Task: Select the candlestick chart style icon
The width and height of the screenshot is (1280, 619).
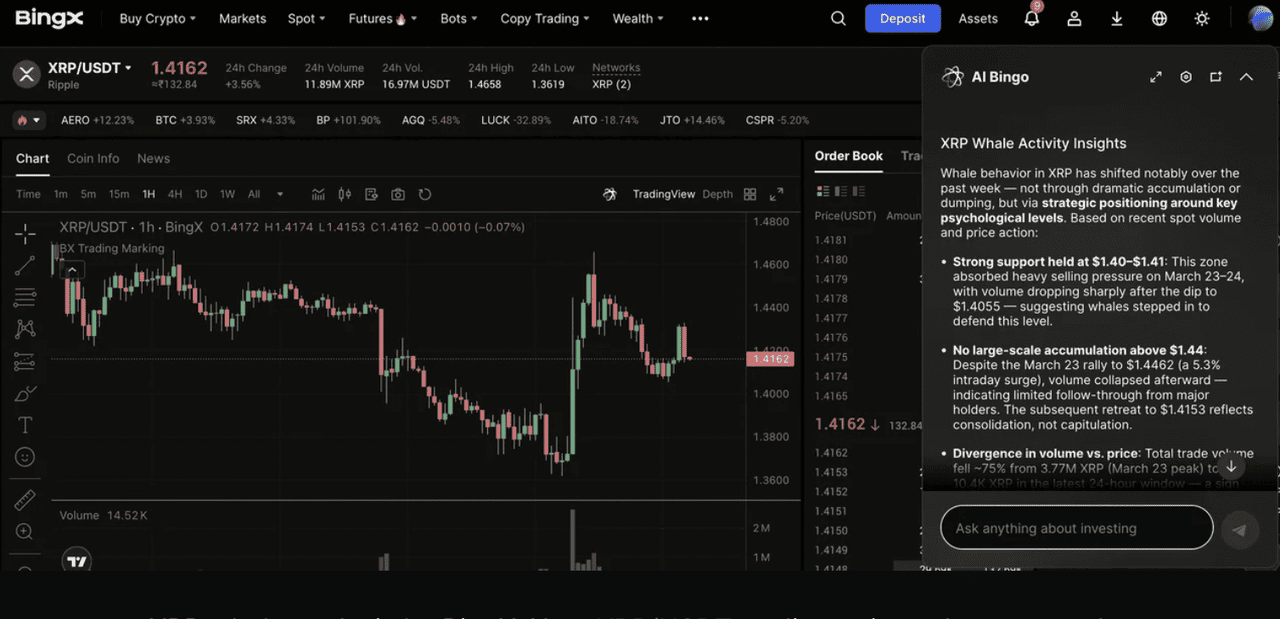Action: tap(345, 194)
